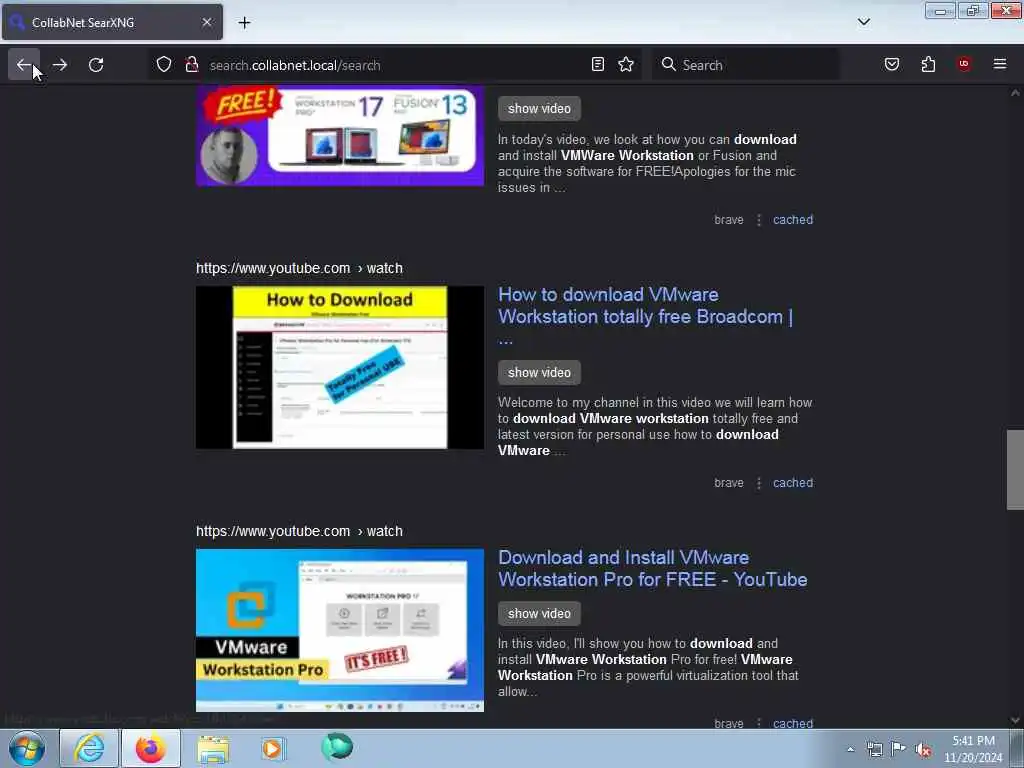The height and width of the screenshot is (768, 1024).
Task: Open the Pocket save icon
Action: click(x=892, y=65)
